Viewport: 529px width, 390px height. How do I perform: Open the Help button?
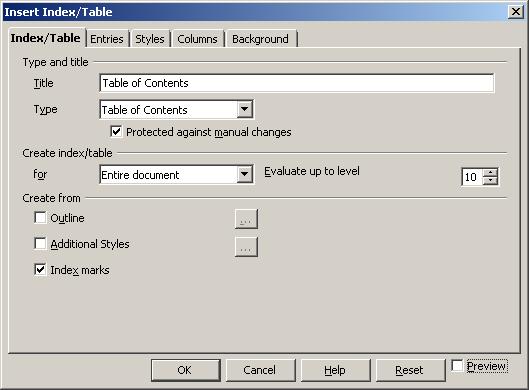[335, 370]
